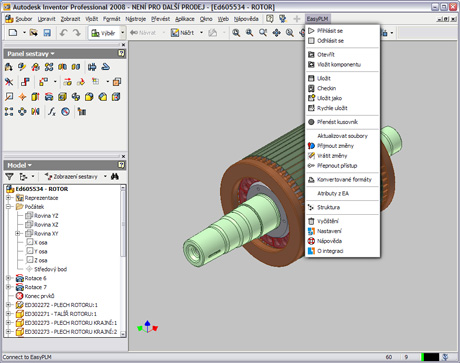The width and height of the screenshot is (460, 363).
Task: Choose Uložit jako menu entry
Action: tap(342, 98)
